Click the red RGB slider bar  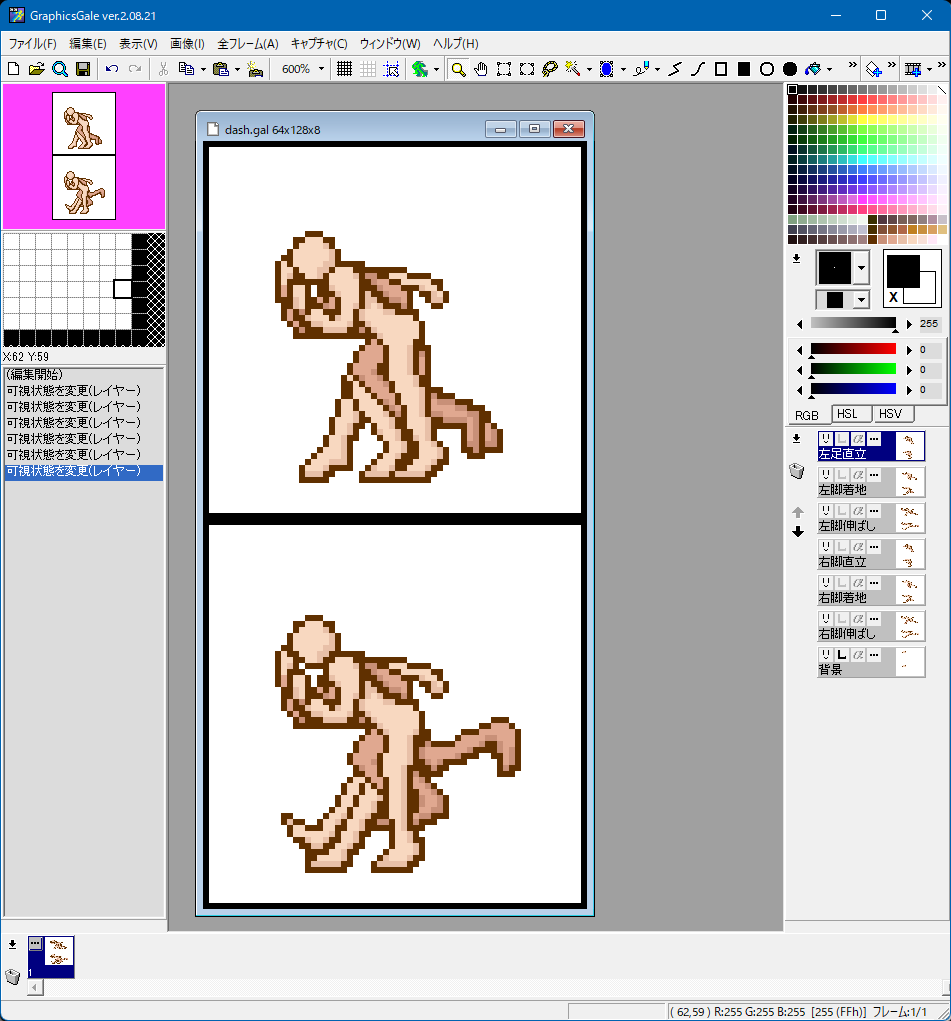[x=853, y=349]
